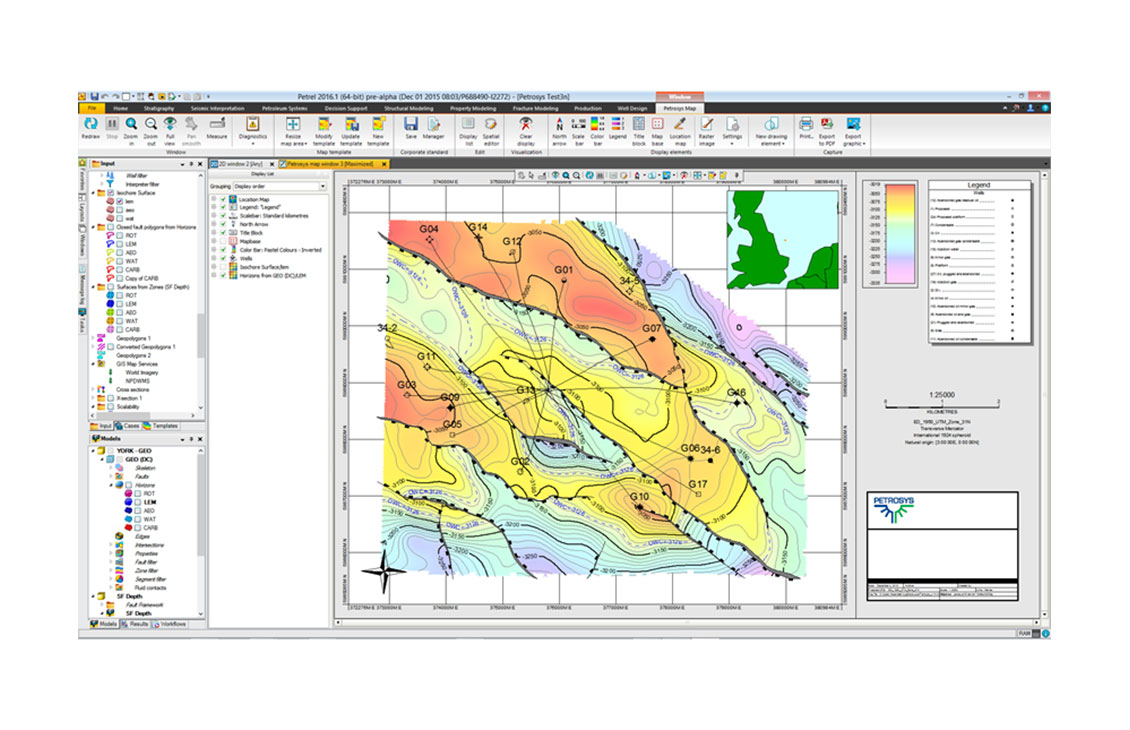Toggle Wells checkbox in display list
The width and height of the screenshot is (1130, 730).
[223, 258]
